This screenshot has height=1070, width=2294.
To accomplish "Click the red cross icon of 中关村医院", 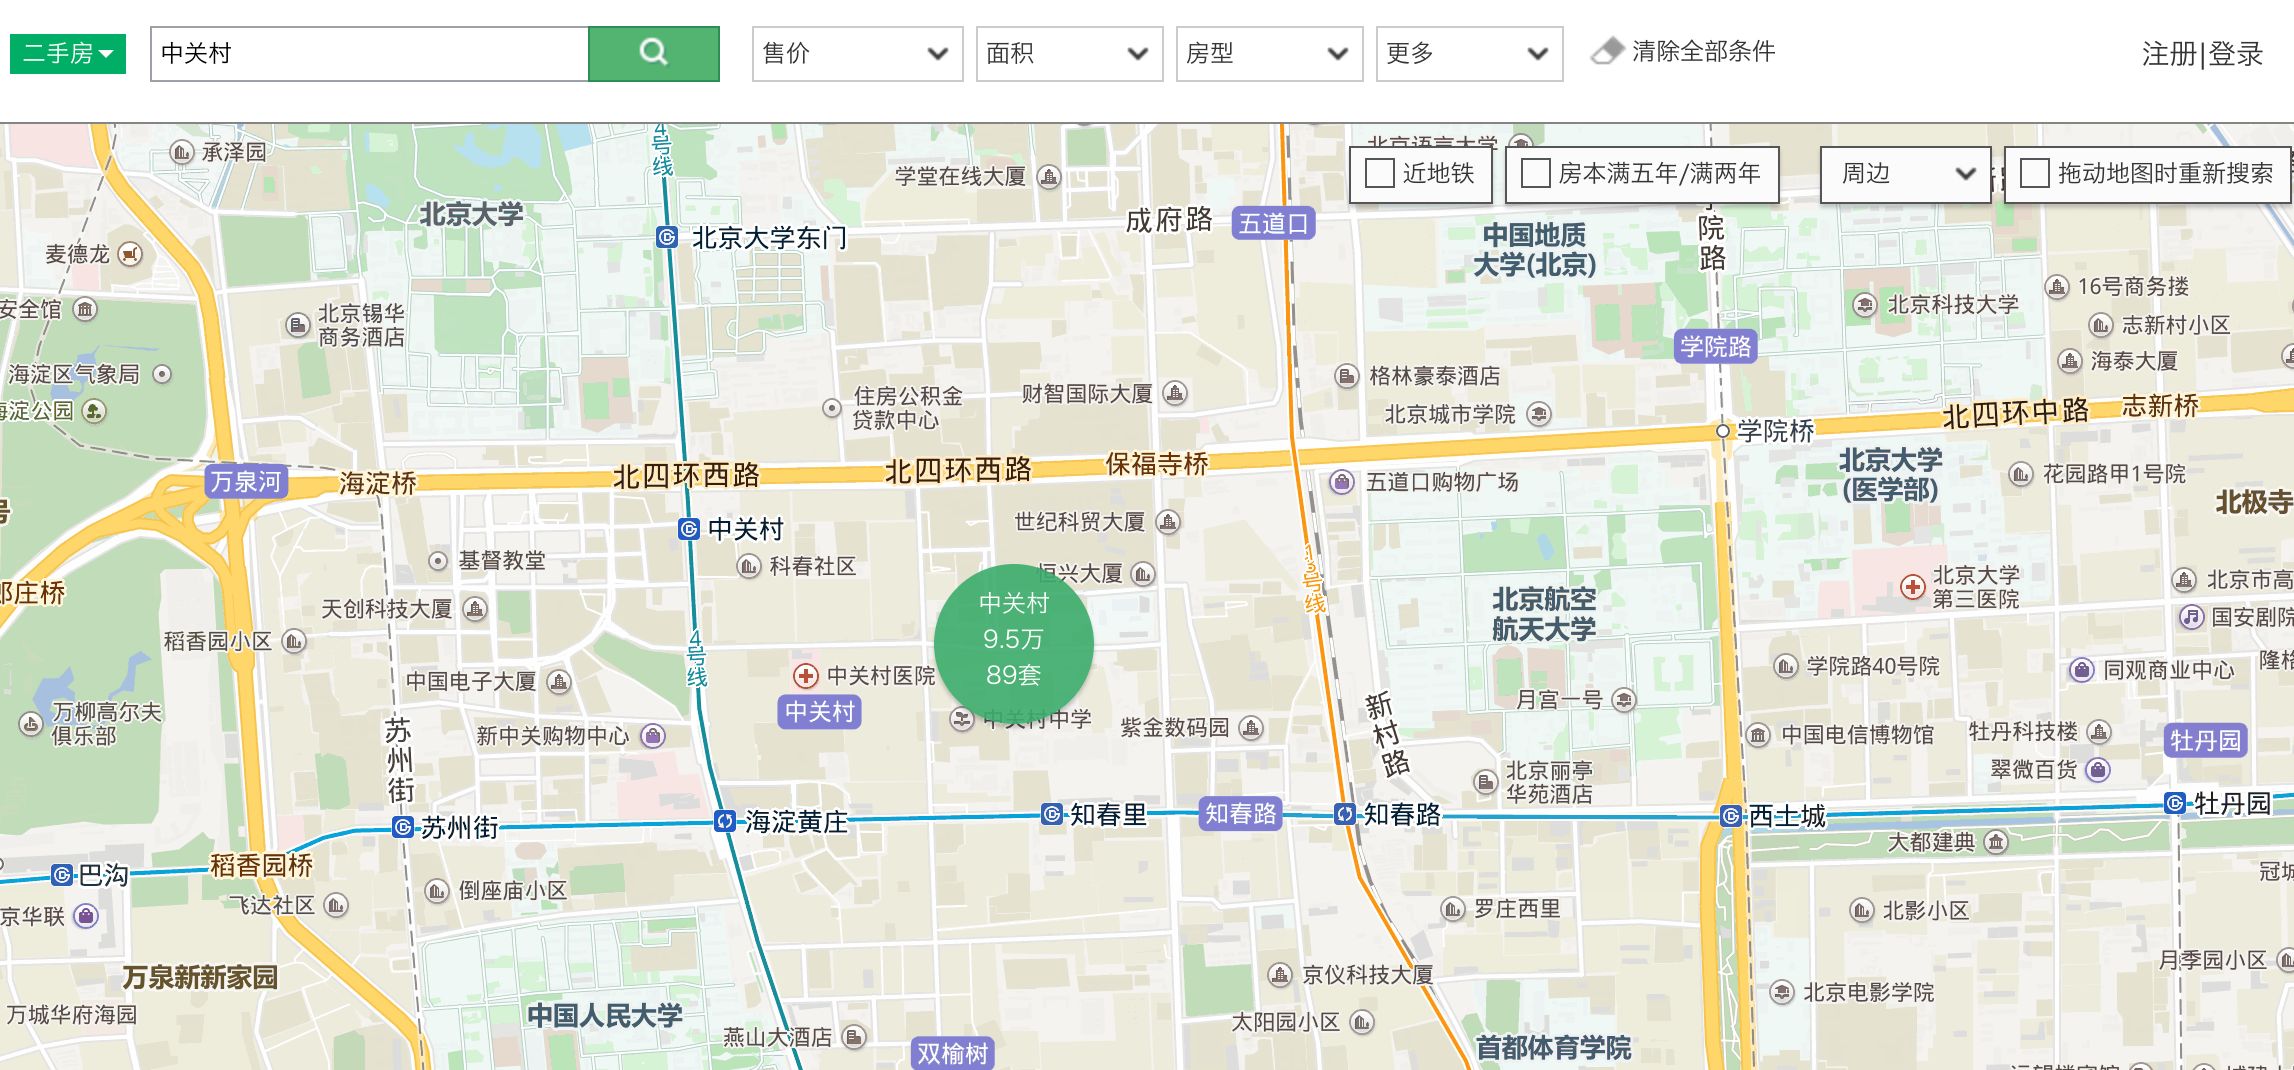I will pyautogui.click(x=806, y=676).
